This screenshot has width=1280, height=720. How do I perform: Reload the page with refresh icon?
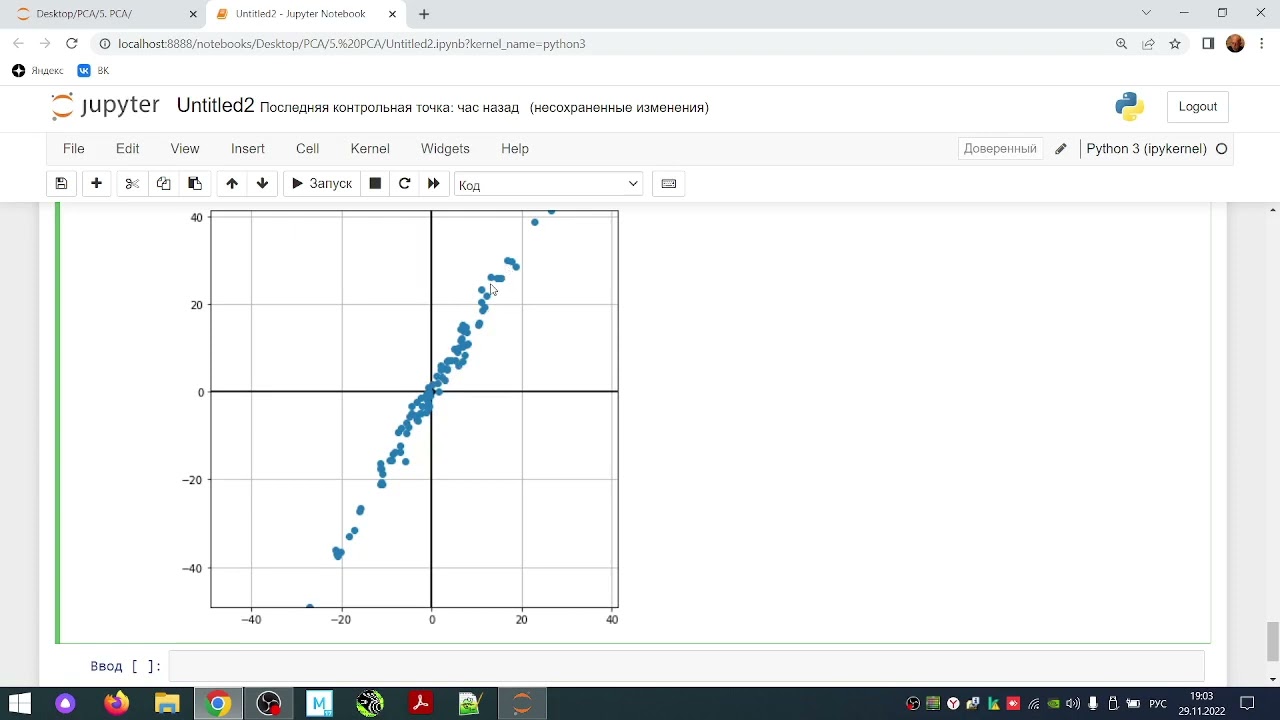(x=72, y=44)
